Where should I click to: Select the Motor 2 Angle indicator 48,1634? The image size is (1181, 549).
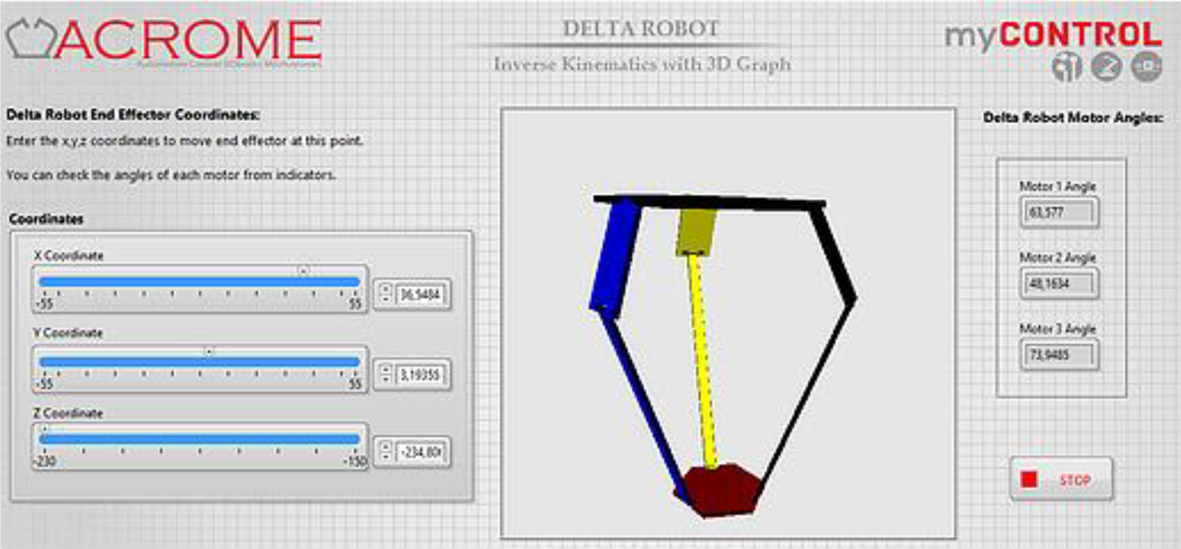(x=1060, y=284)
